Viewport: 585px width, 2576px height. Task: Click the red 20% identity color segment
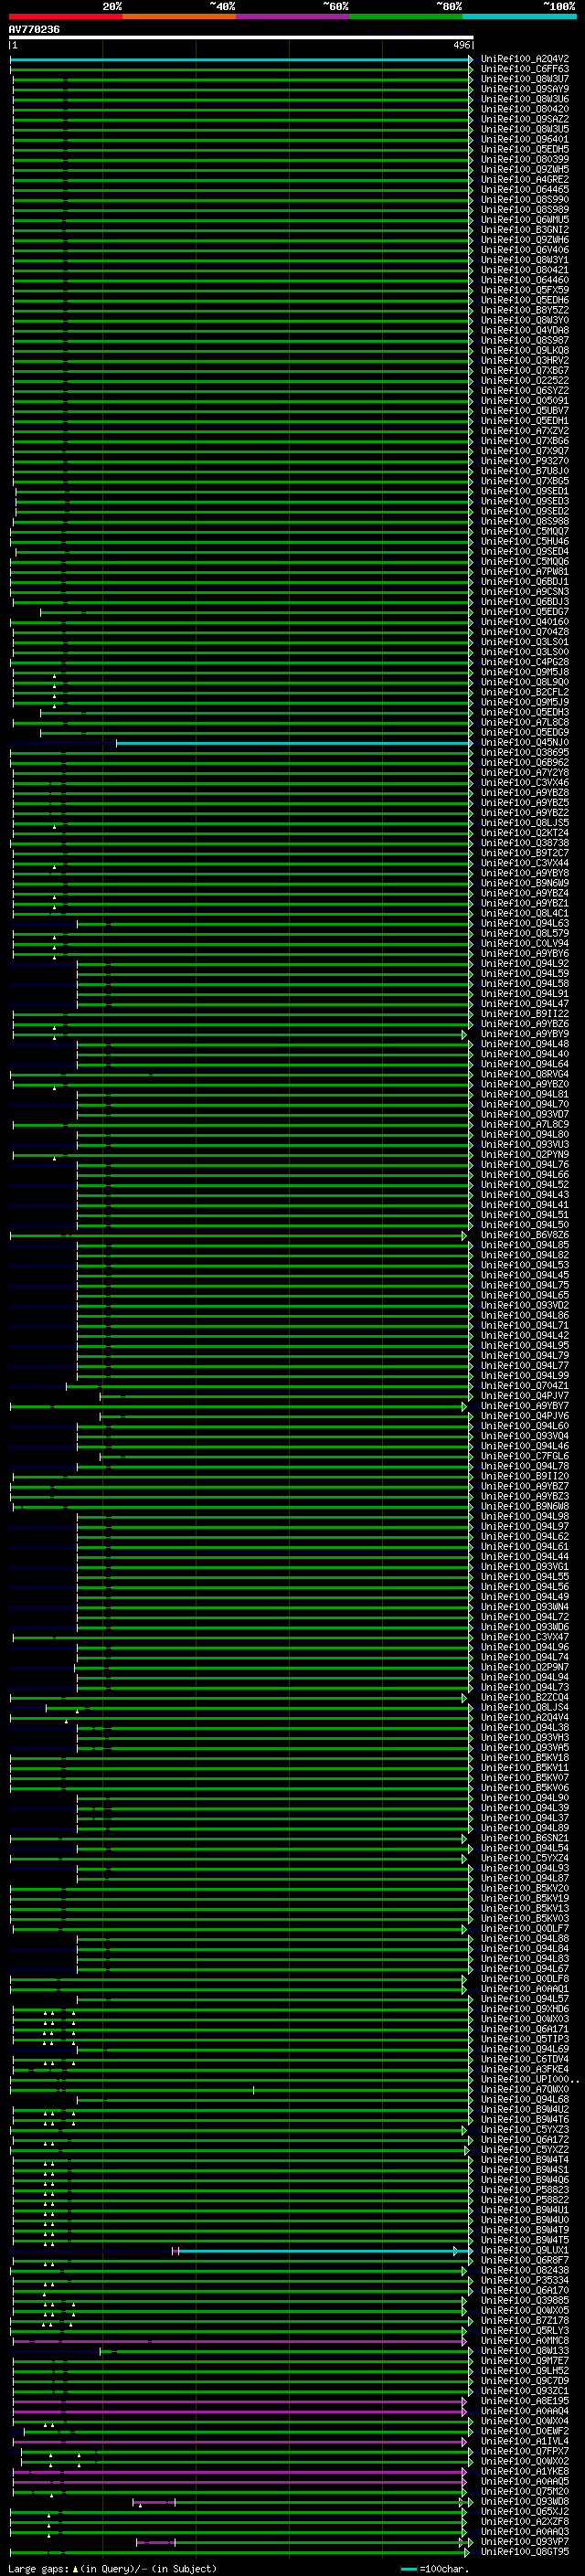coord(66,16)
